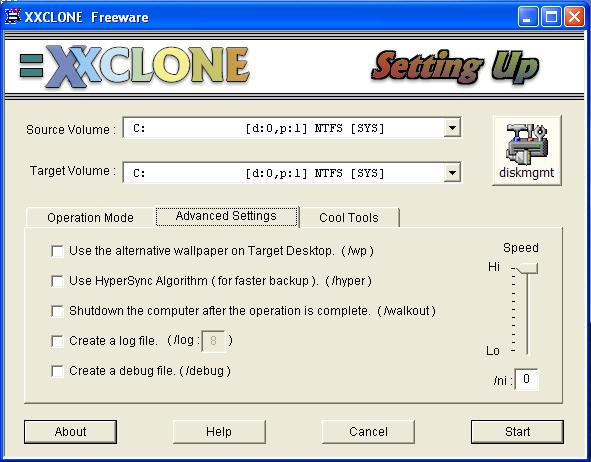
Task: Click Cancel to abort setup
Action: (x=368, y=432)
